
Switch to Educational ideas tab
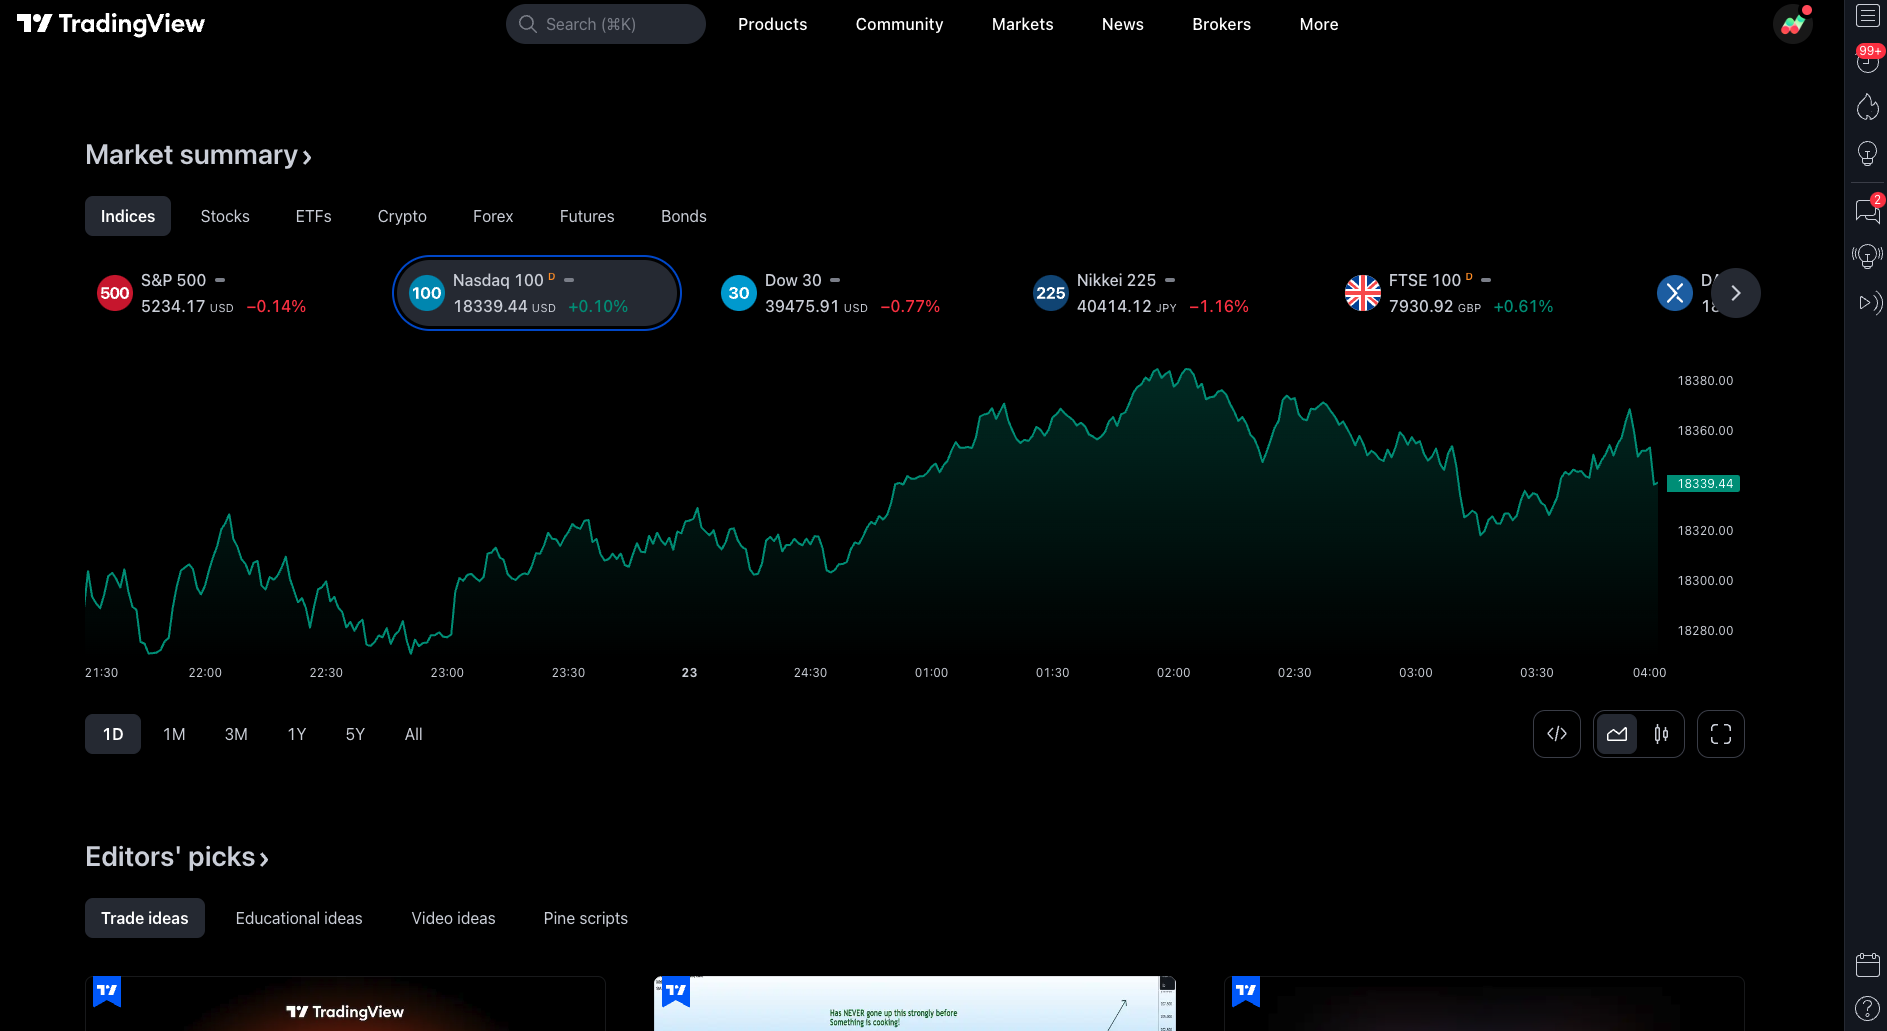(299, 918)
